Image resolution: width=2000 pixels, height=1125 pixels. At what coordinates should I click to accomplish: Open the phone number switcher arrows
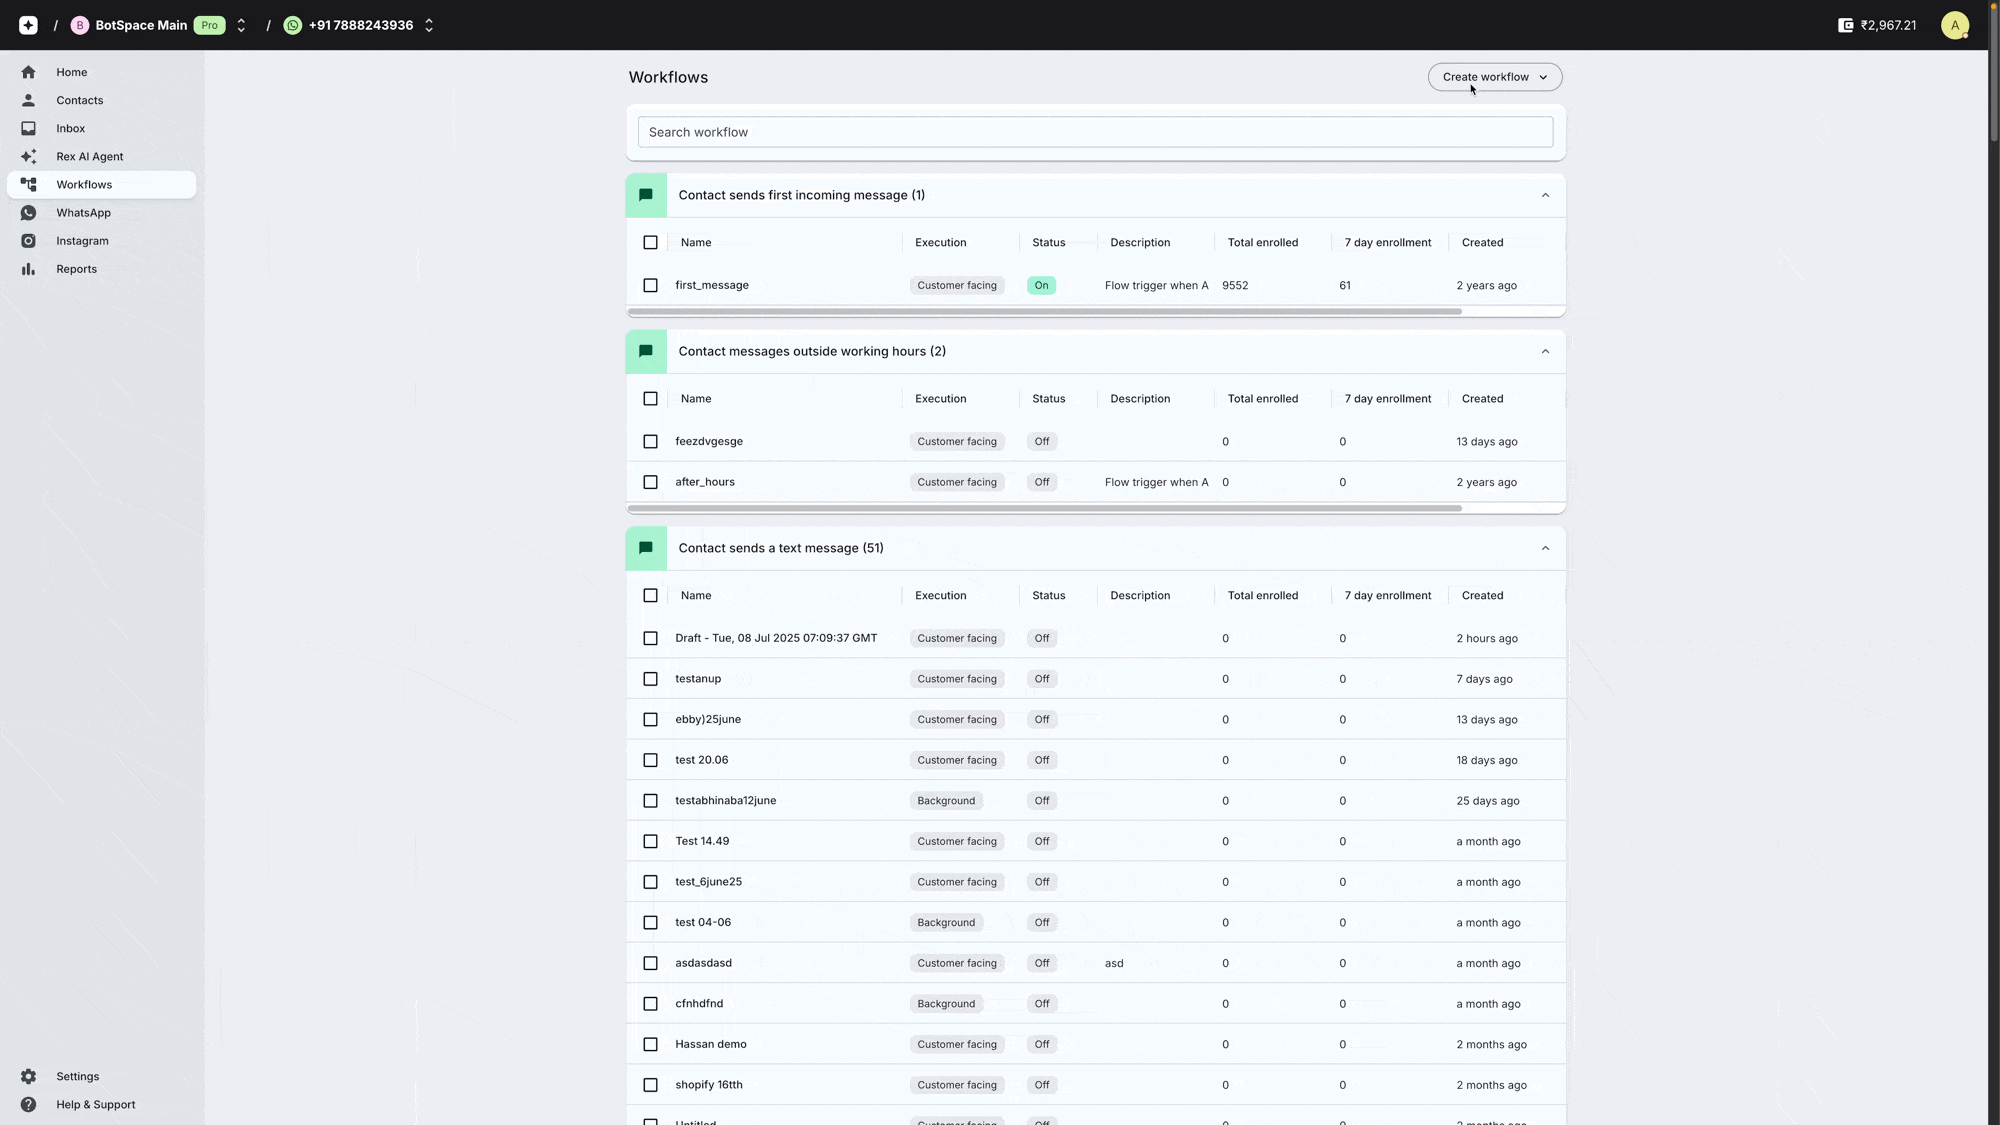pyautogui.click(x=429, y=25)
